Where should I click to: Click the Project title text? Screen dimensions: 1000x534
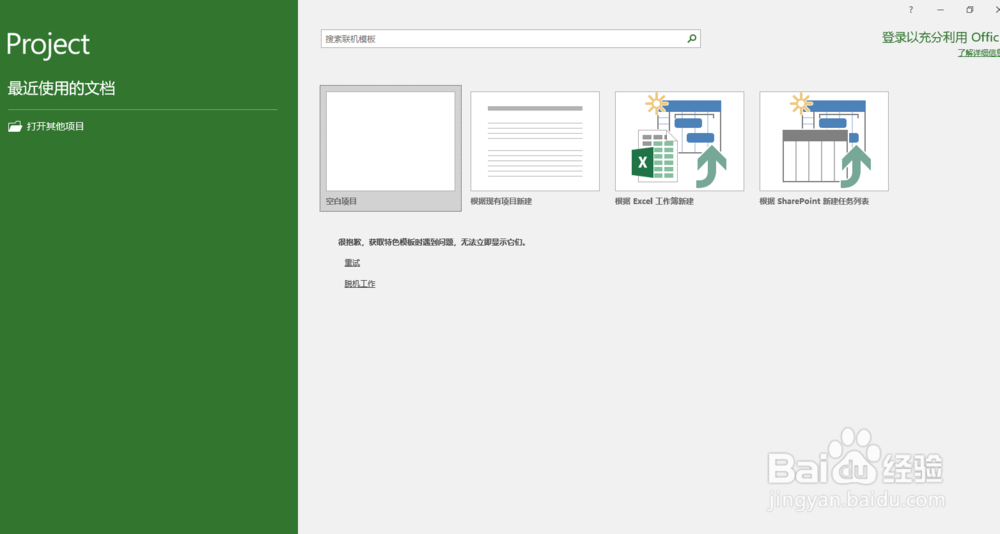coord(48,45)
